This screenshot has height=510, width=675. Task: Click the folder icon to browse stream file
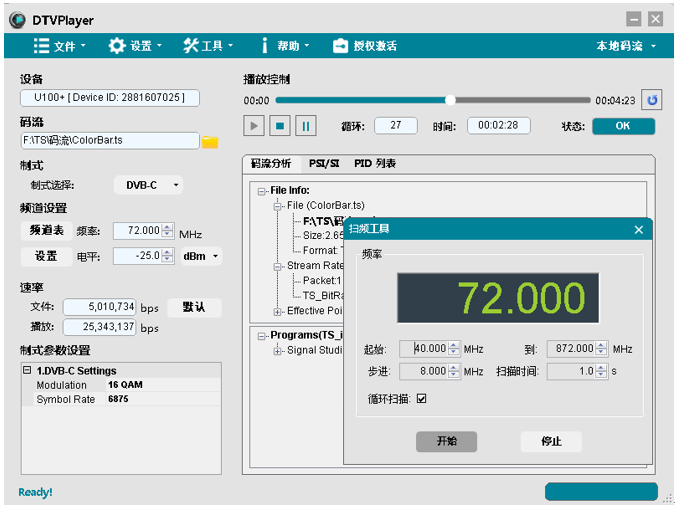[210, 142]
